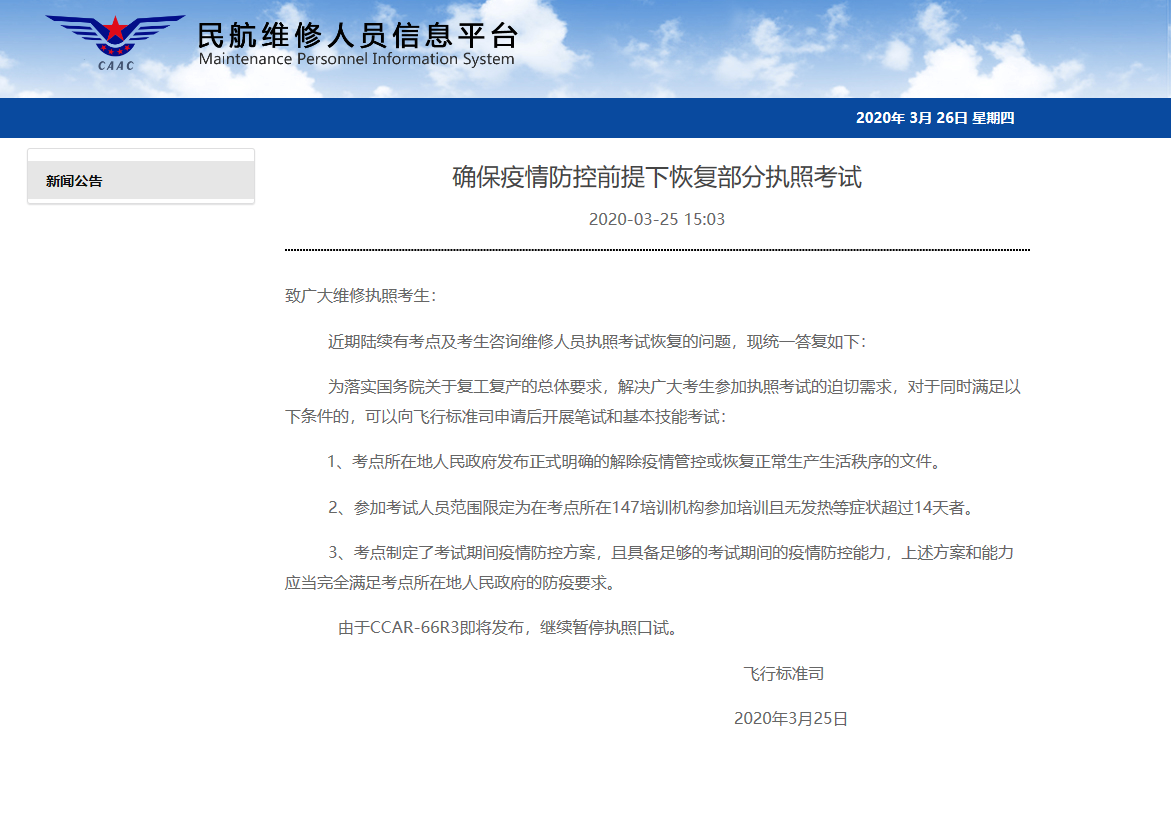Click the closing date 2020年3月25日
The width and height of the screenshot is (1171, 828).
(790, 719)
